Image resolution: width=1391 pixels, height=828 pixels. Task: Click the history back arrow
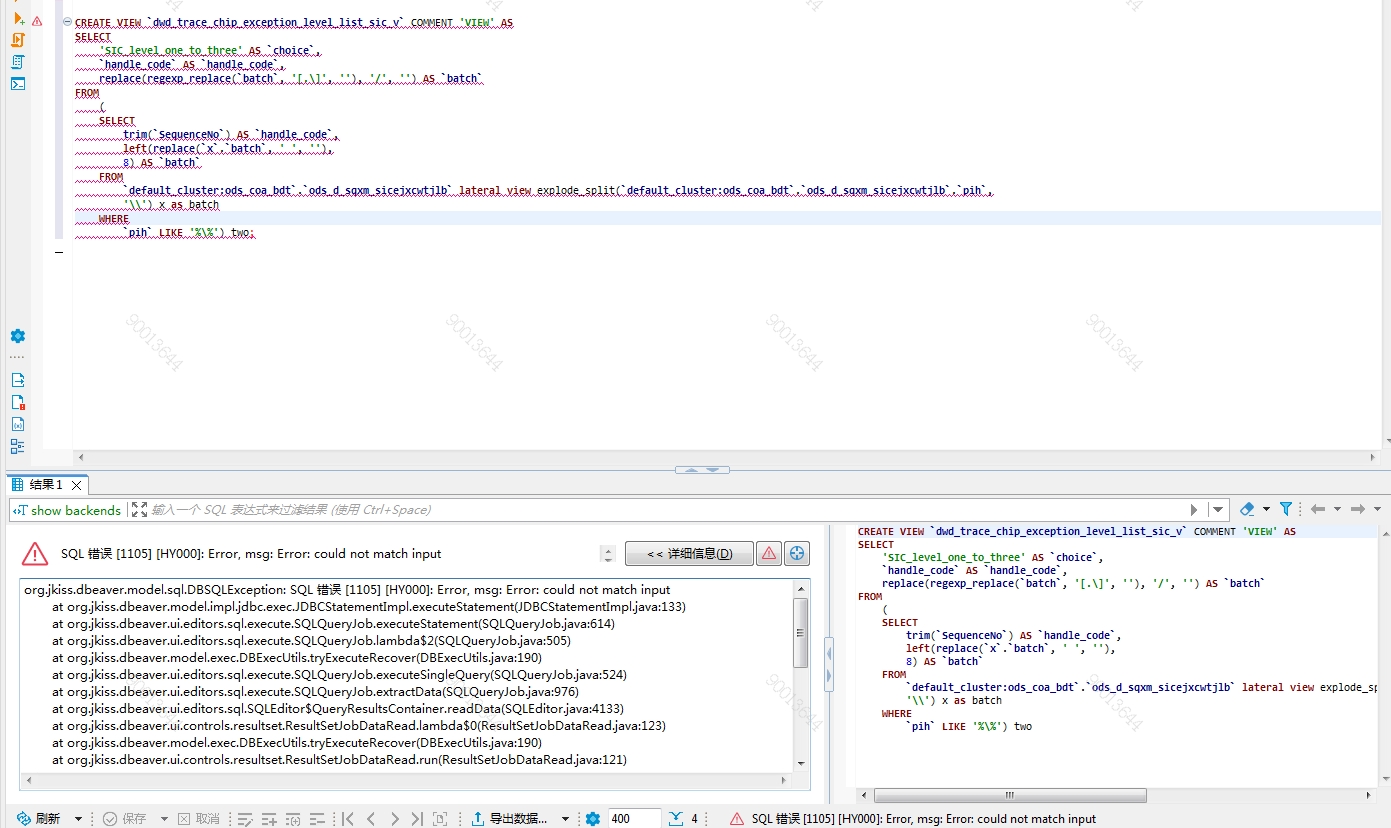point(1318,509)
